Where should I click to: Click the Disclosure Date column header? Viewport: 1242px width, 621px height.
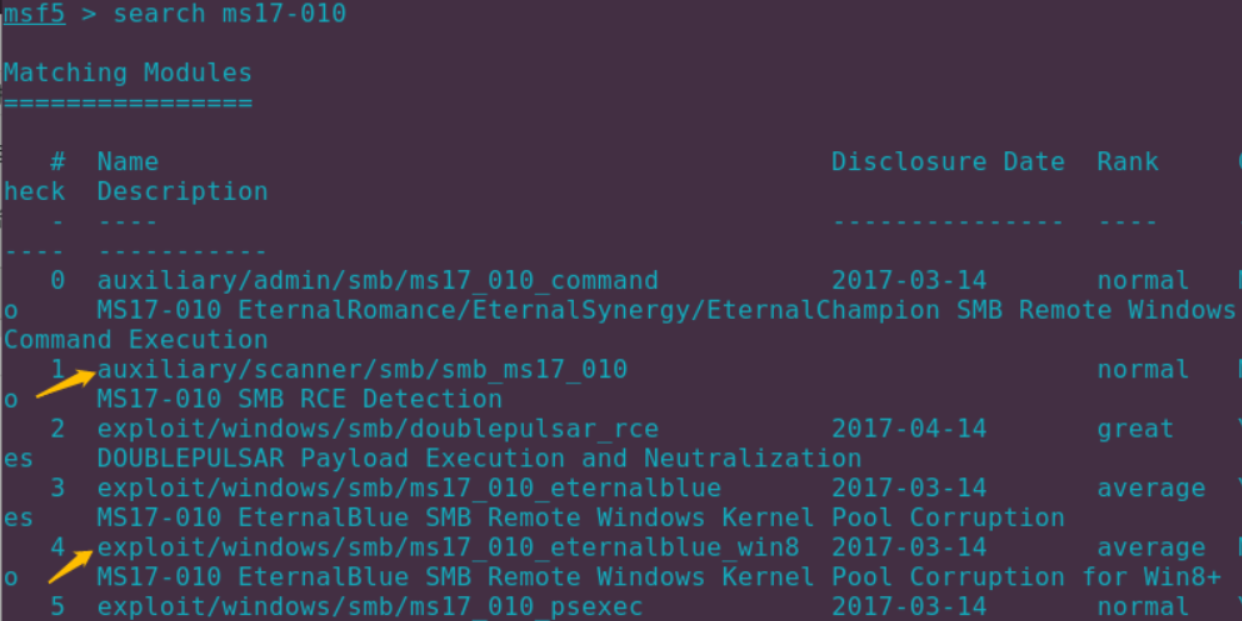tap(948, 162)
